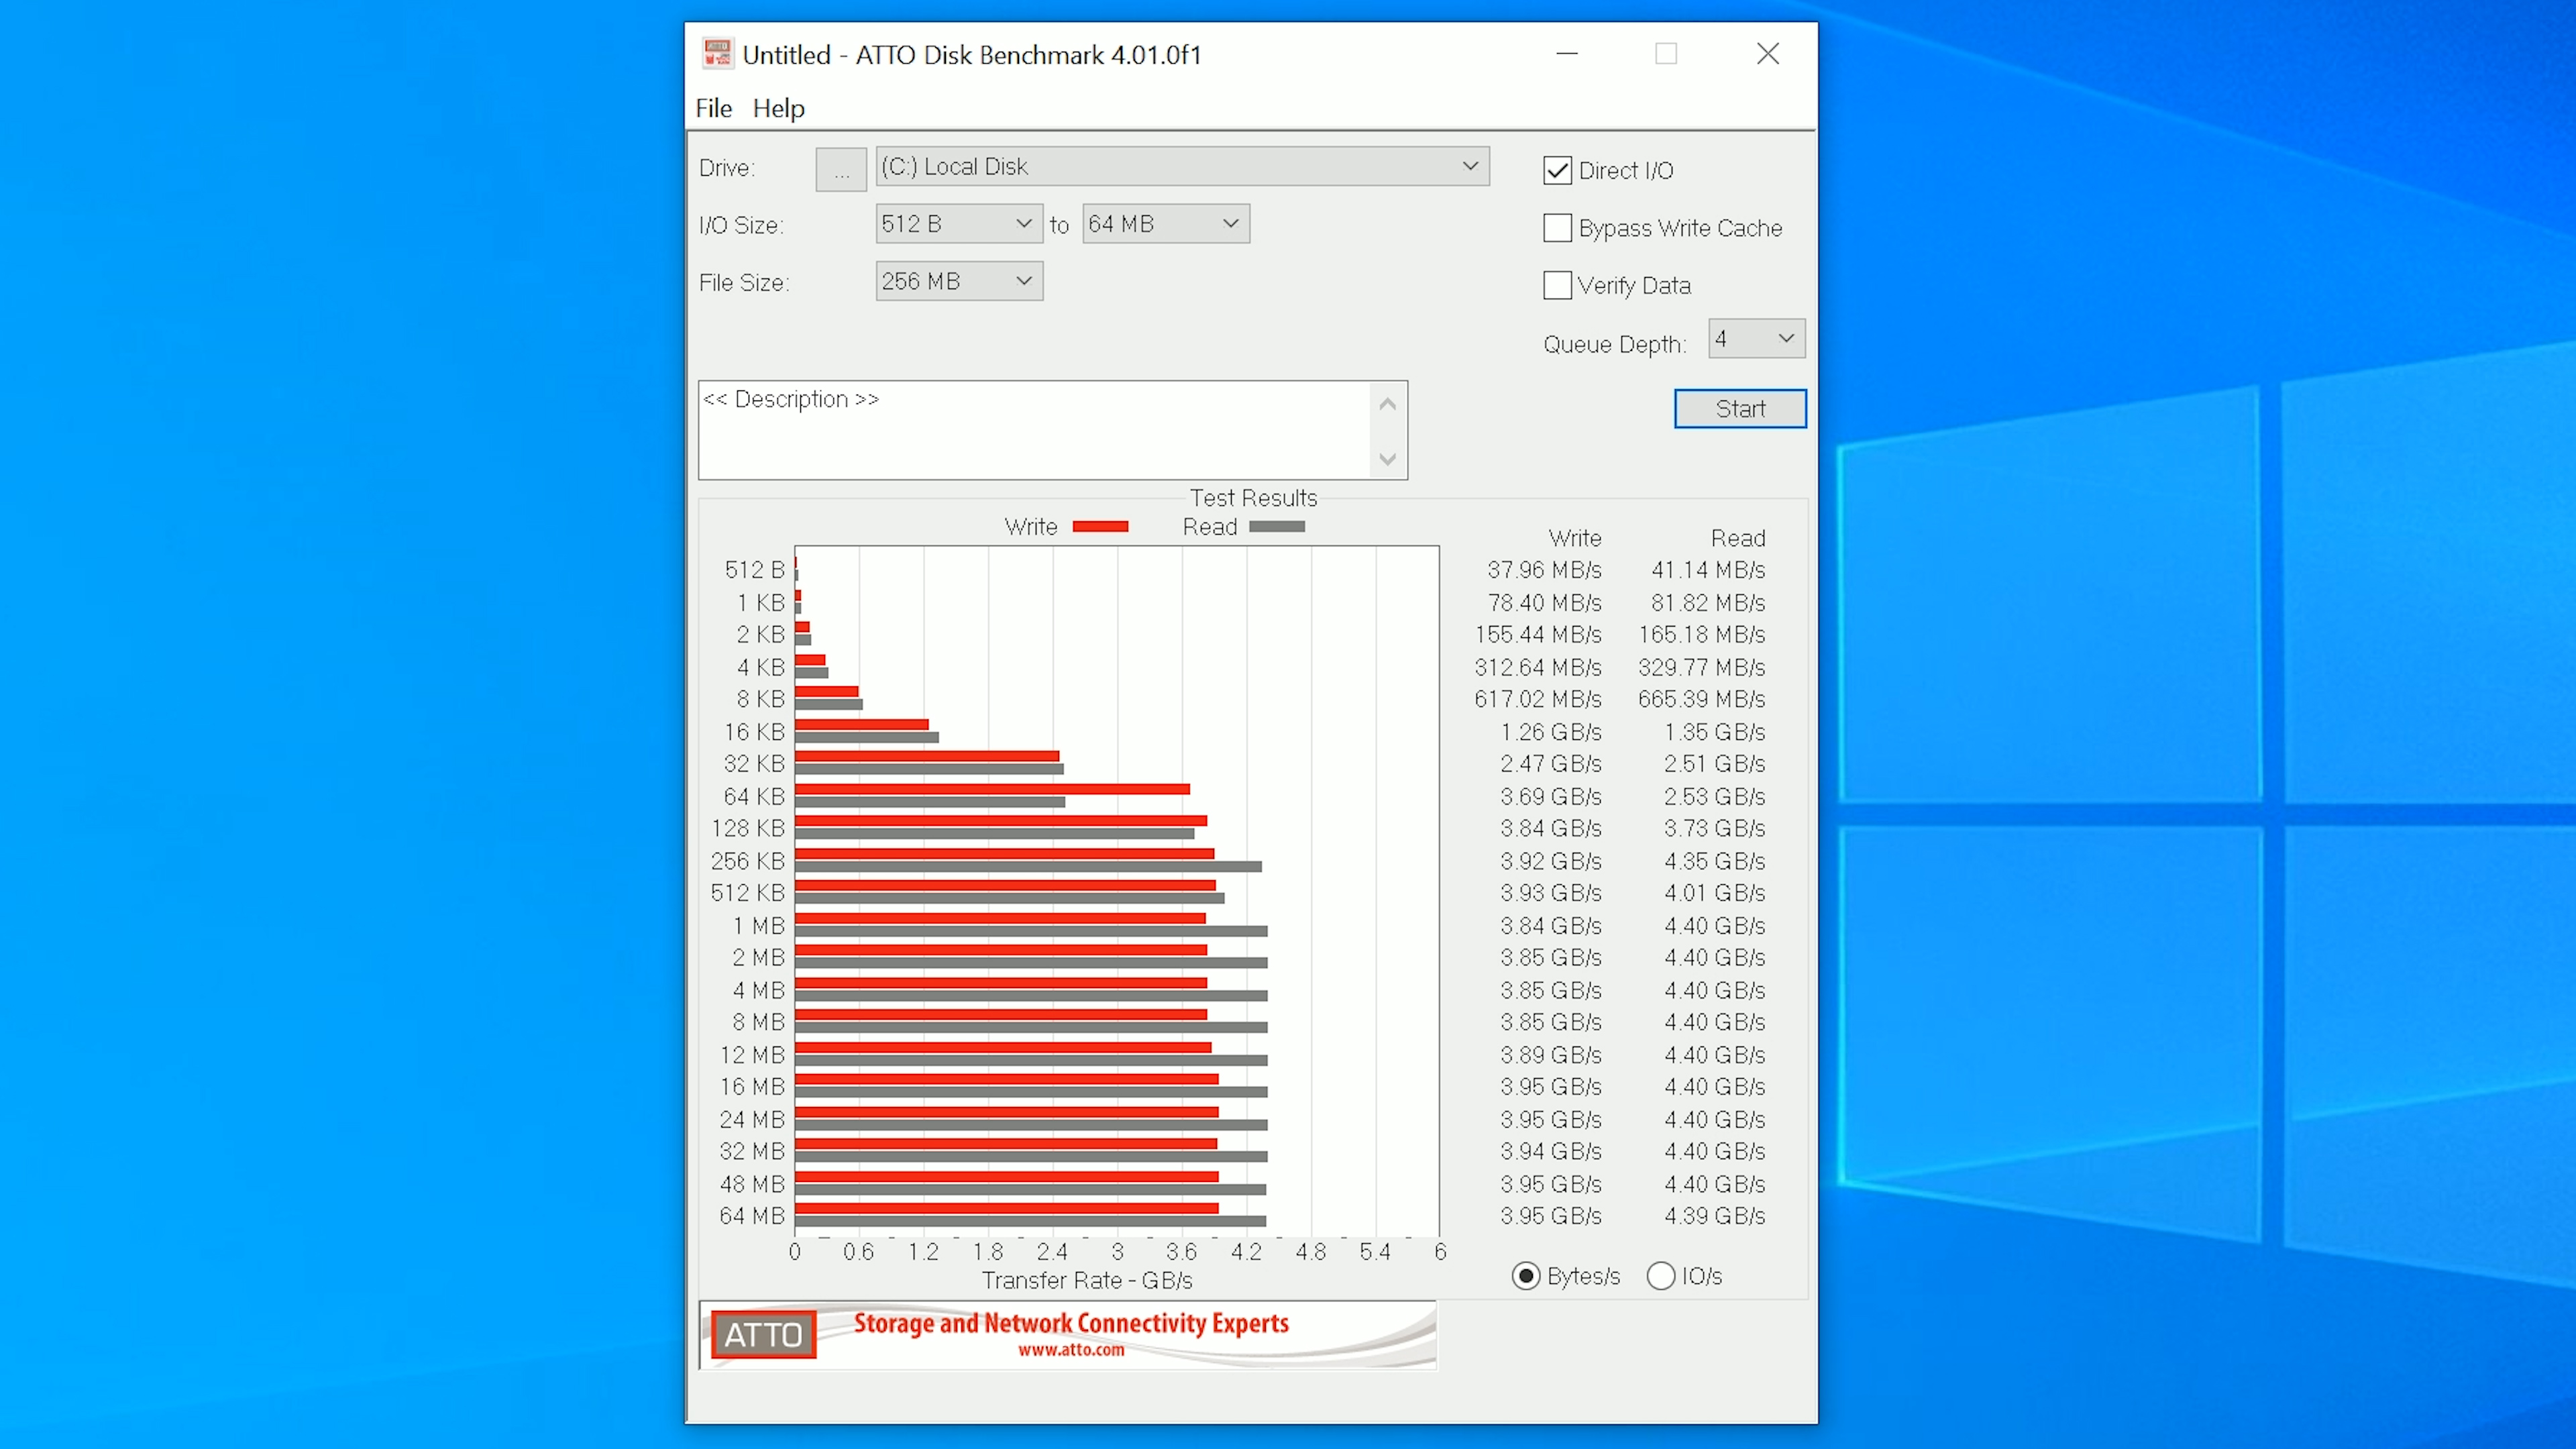Click the read value 165.18 MB/s
Viewport: 2576px width, 1449px height.
pyautogui.click(x=1701, y=635)
